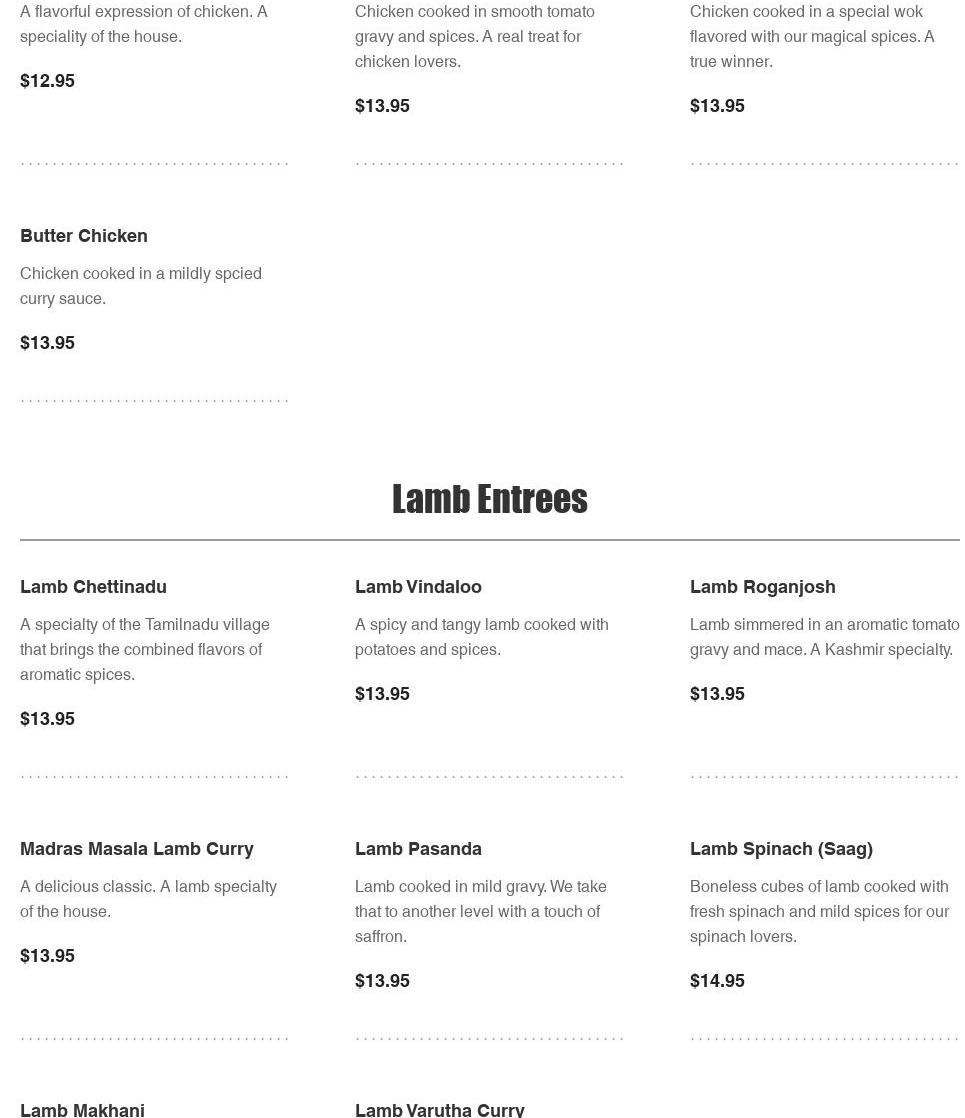Open the Lamb Vindaloo item
965x1118 pixels.
[x=418, y=587]
